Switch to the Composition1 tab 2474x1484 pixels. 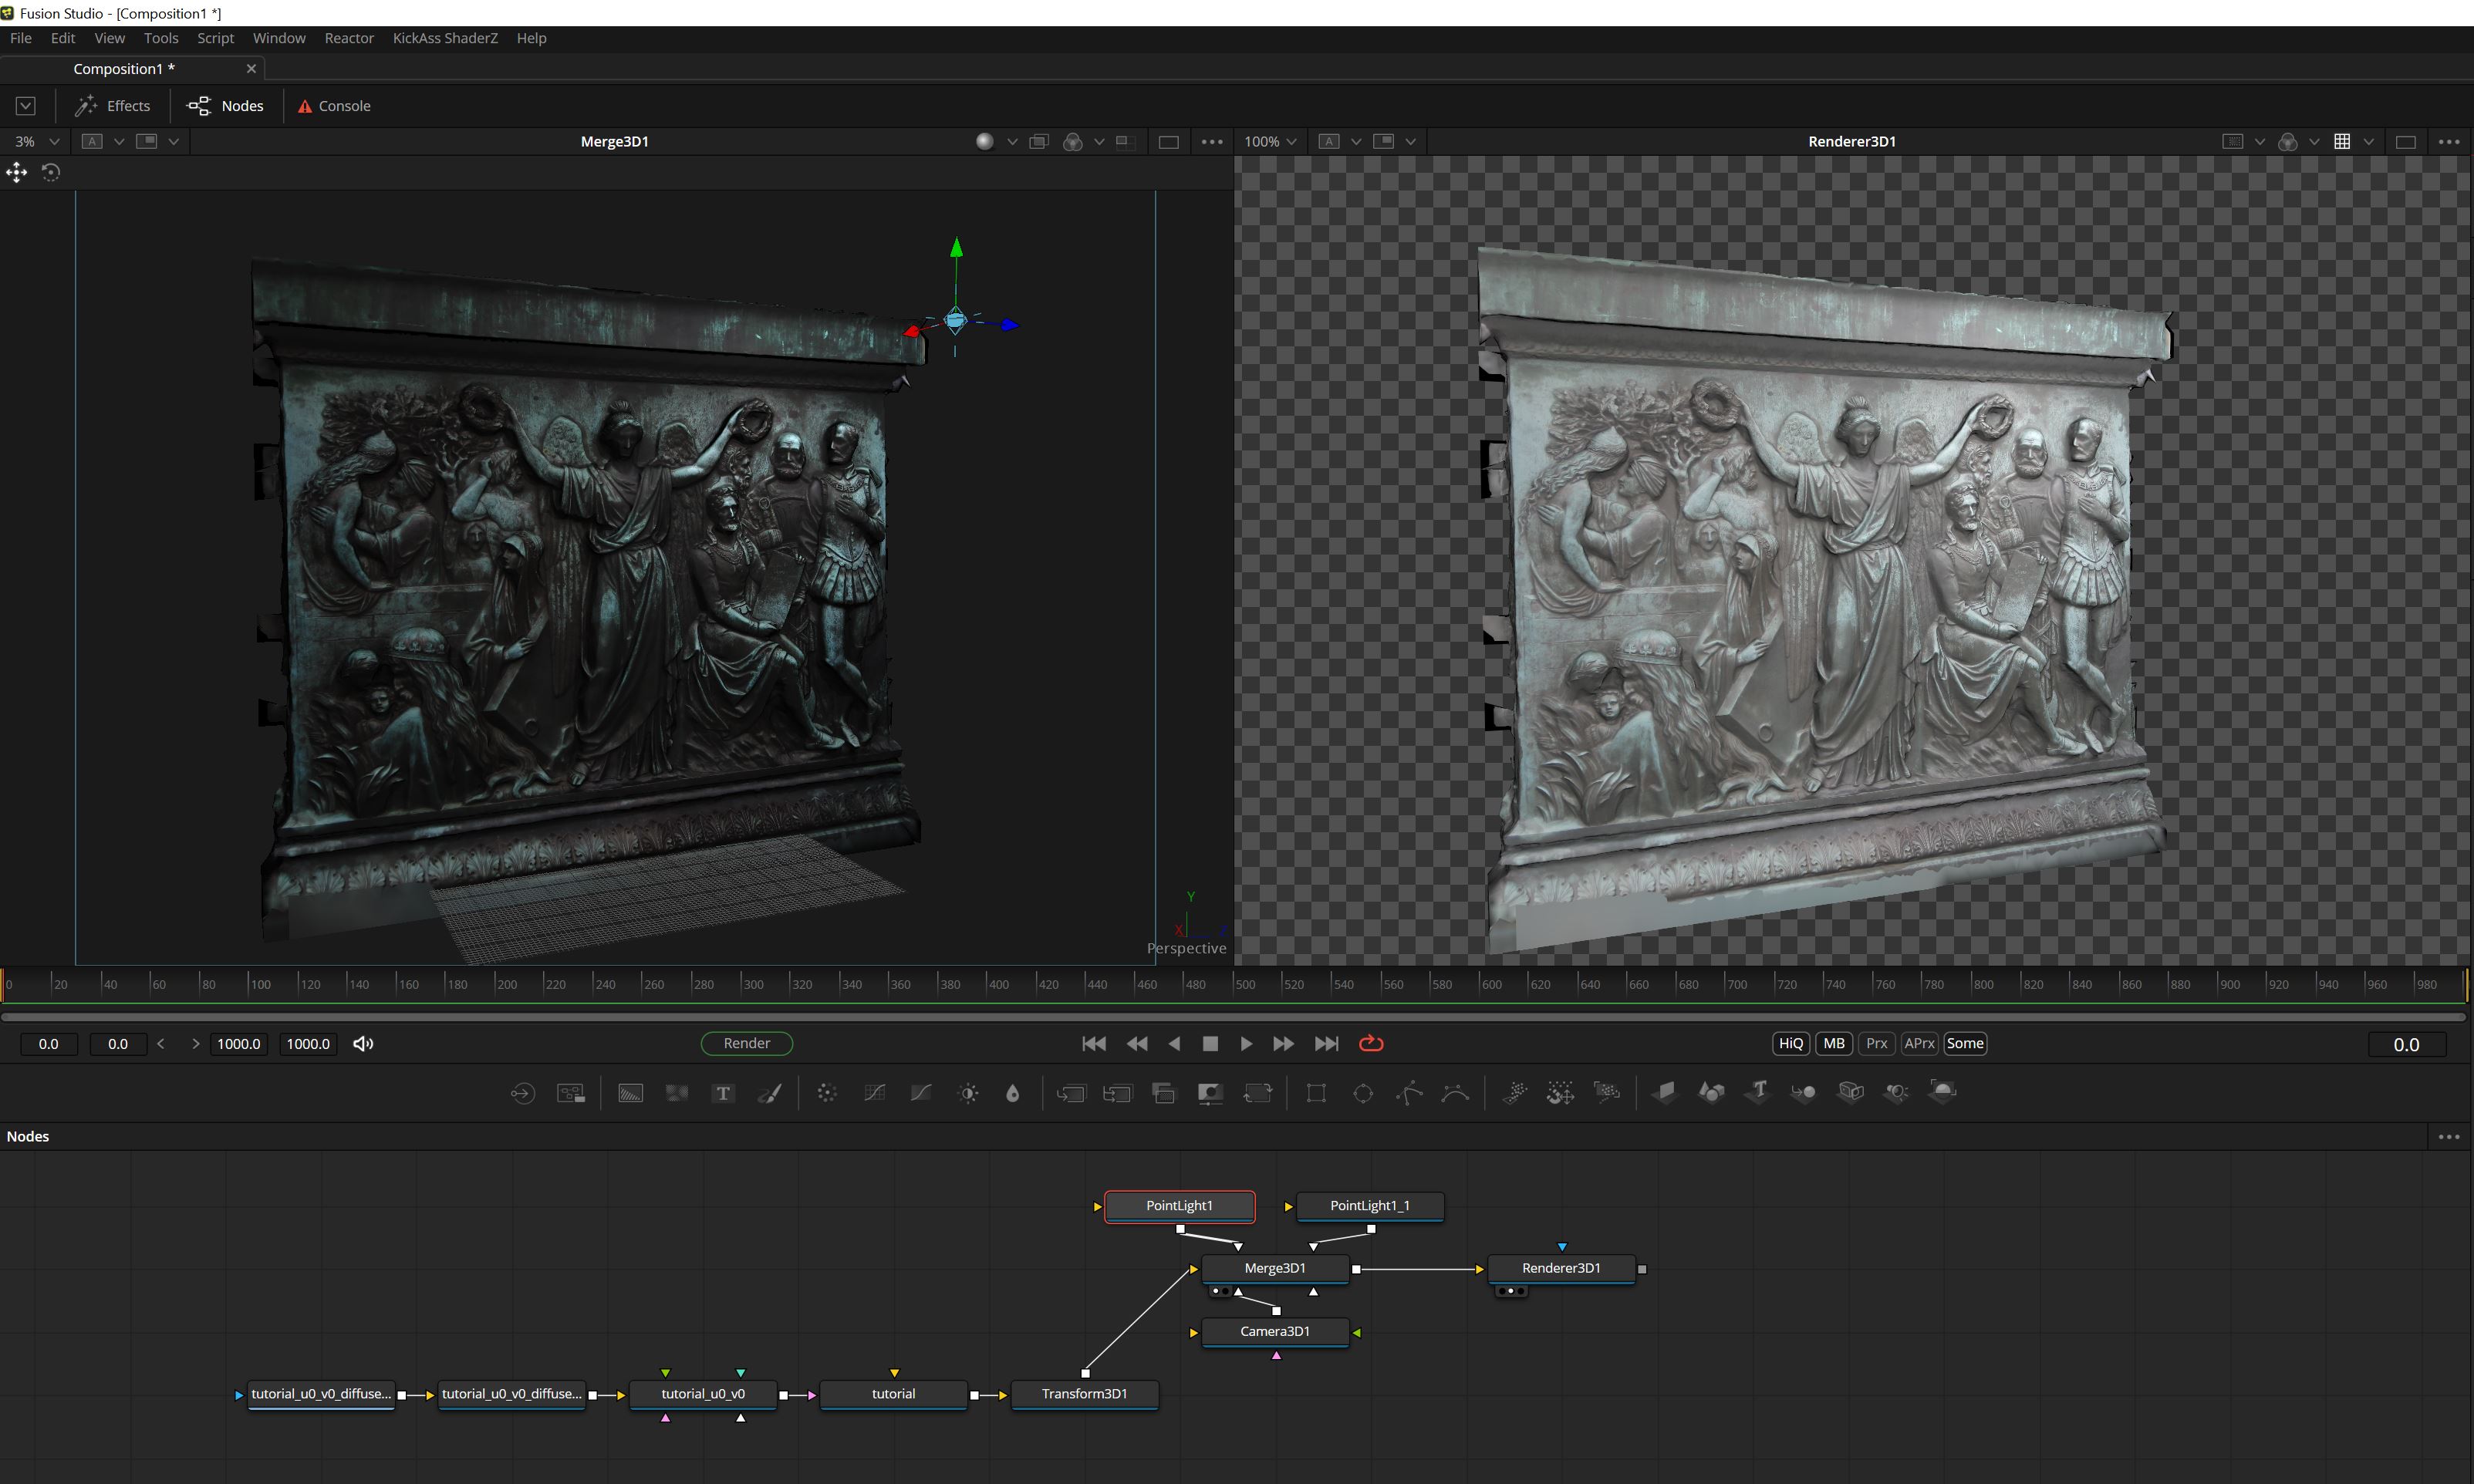pos(124,69)
